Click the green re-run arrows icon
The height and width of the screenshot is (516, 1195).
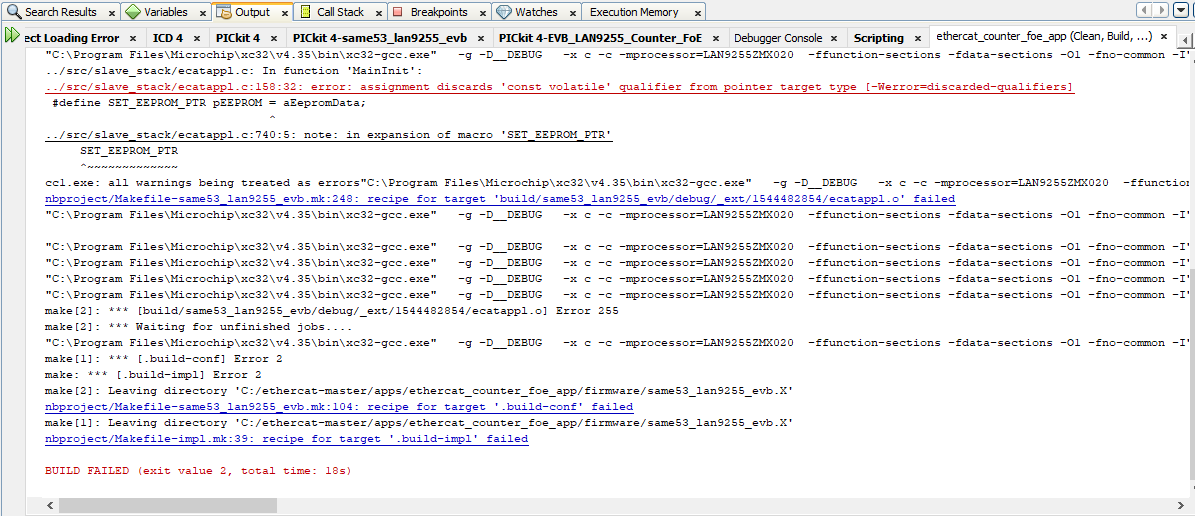pos(11,35)
